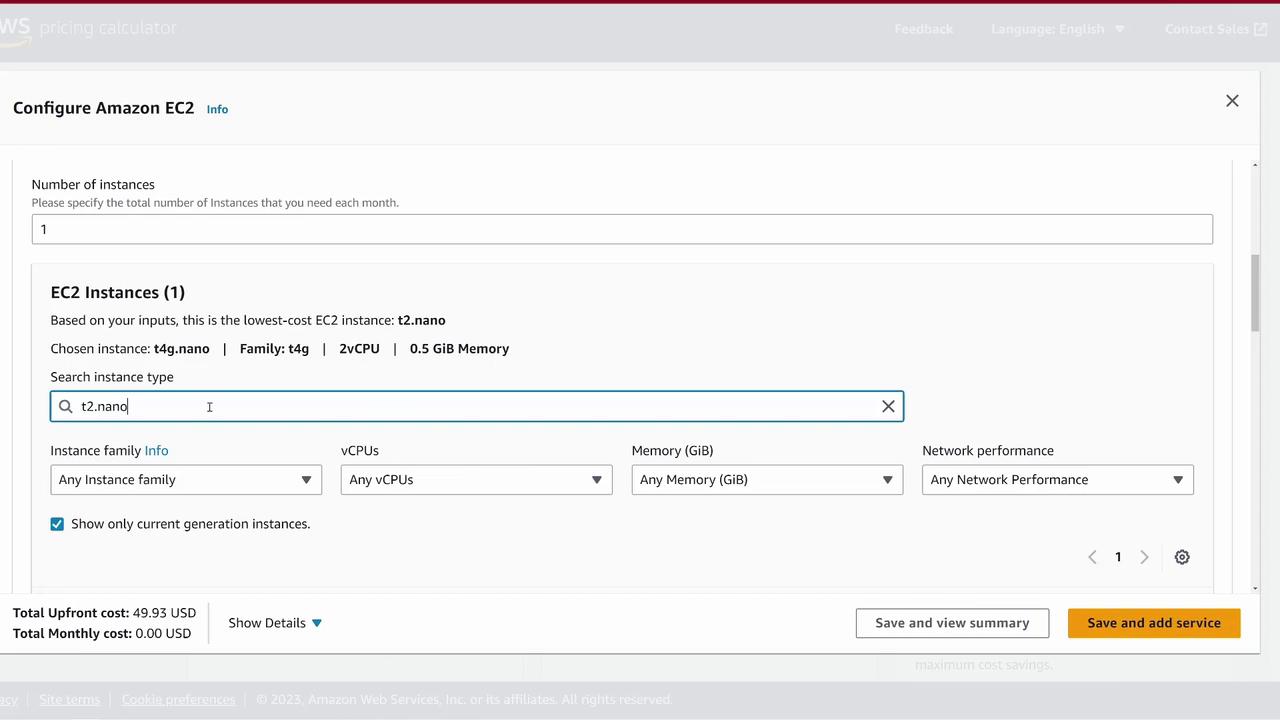Open the Any Instance family dropdown
The height and width of the screenshot is (720, 1280).
click(186, 480)
